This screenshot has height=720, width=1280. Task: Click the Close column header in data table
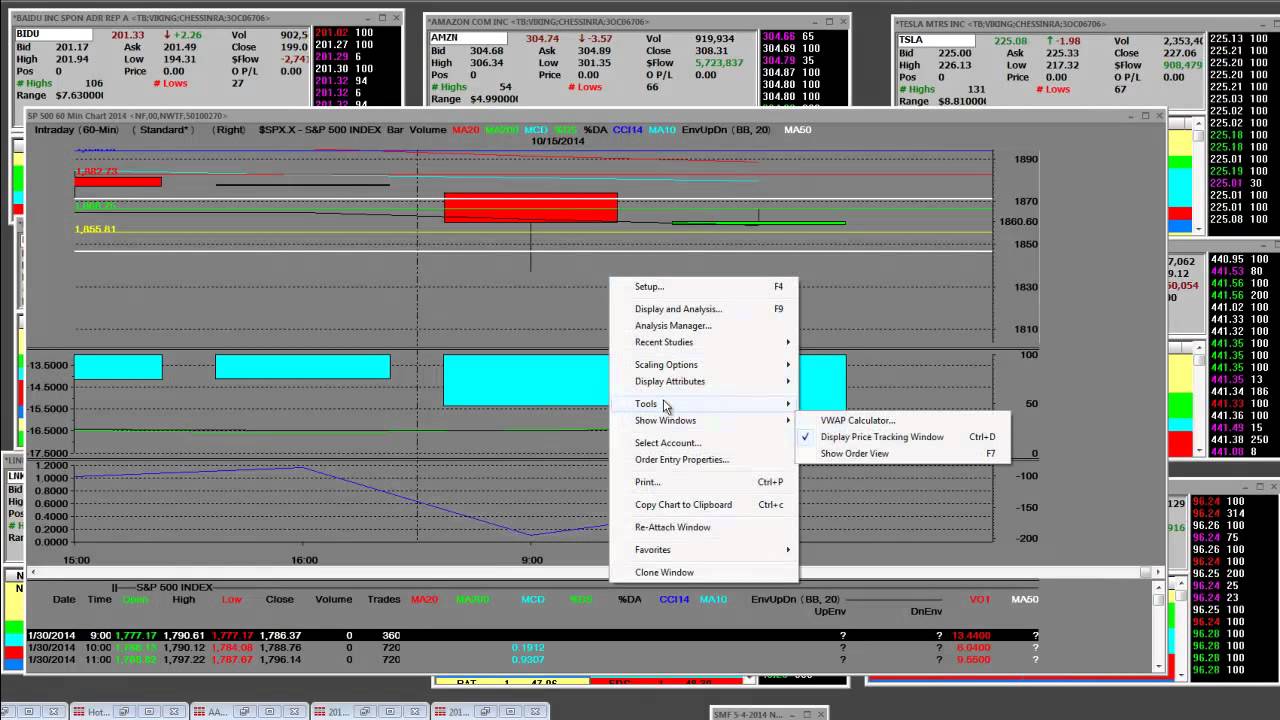pyautogui.click(x=279, y=599)
